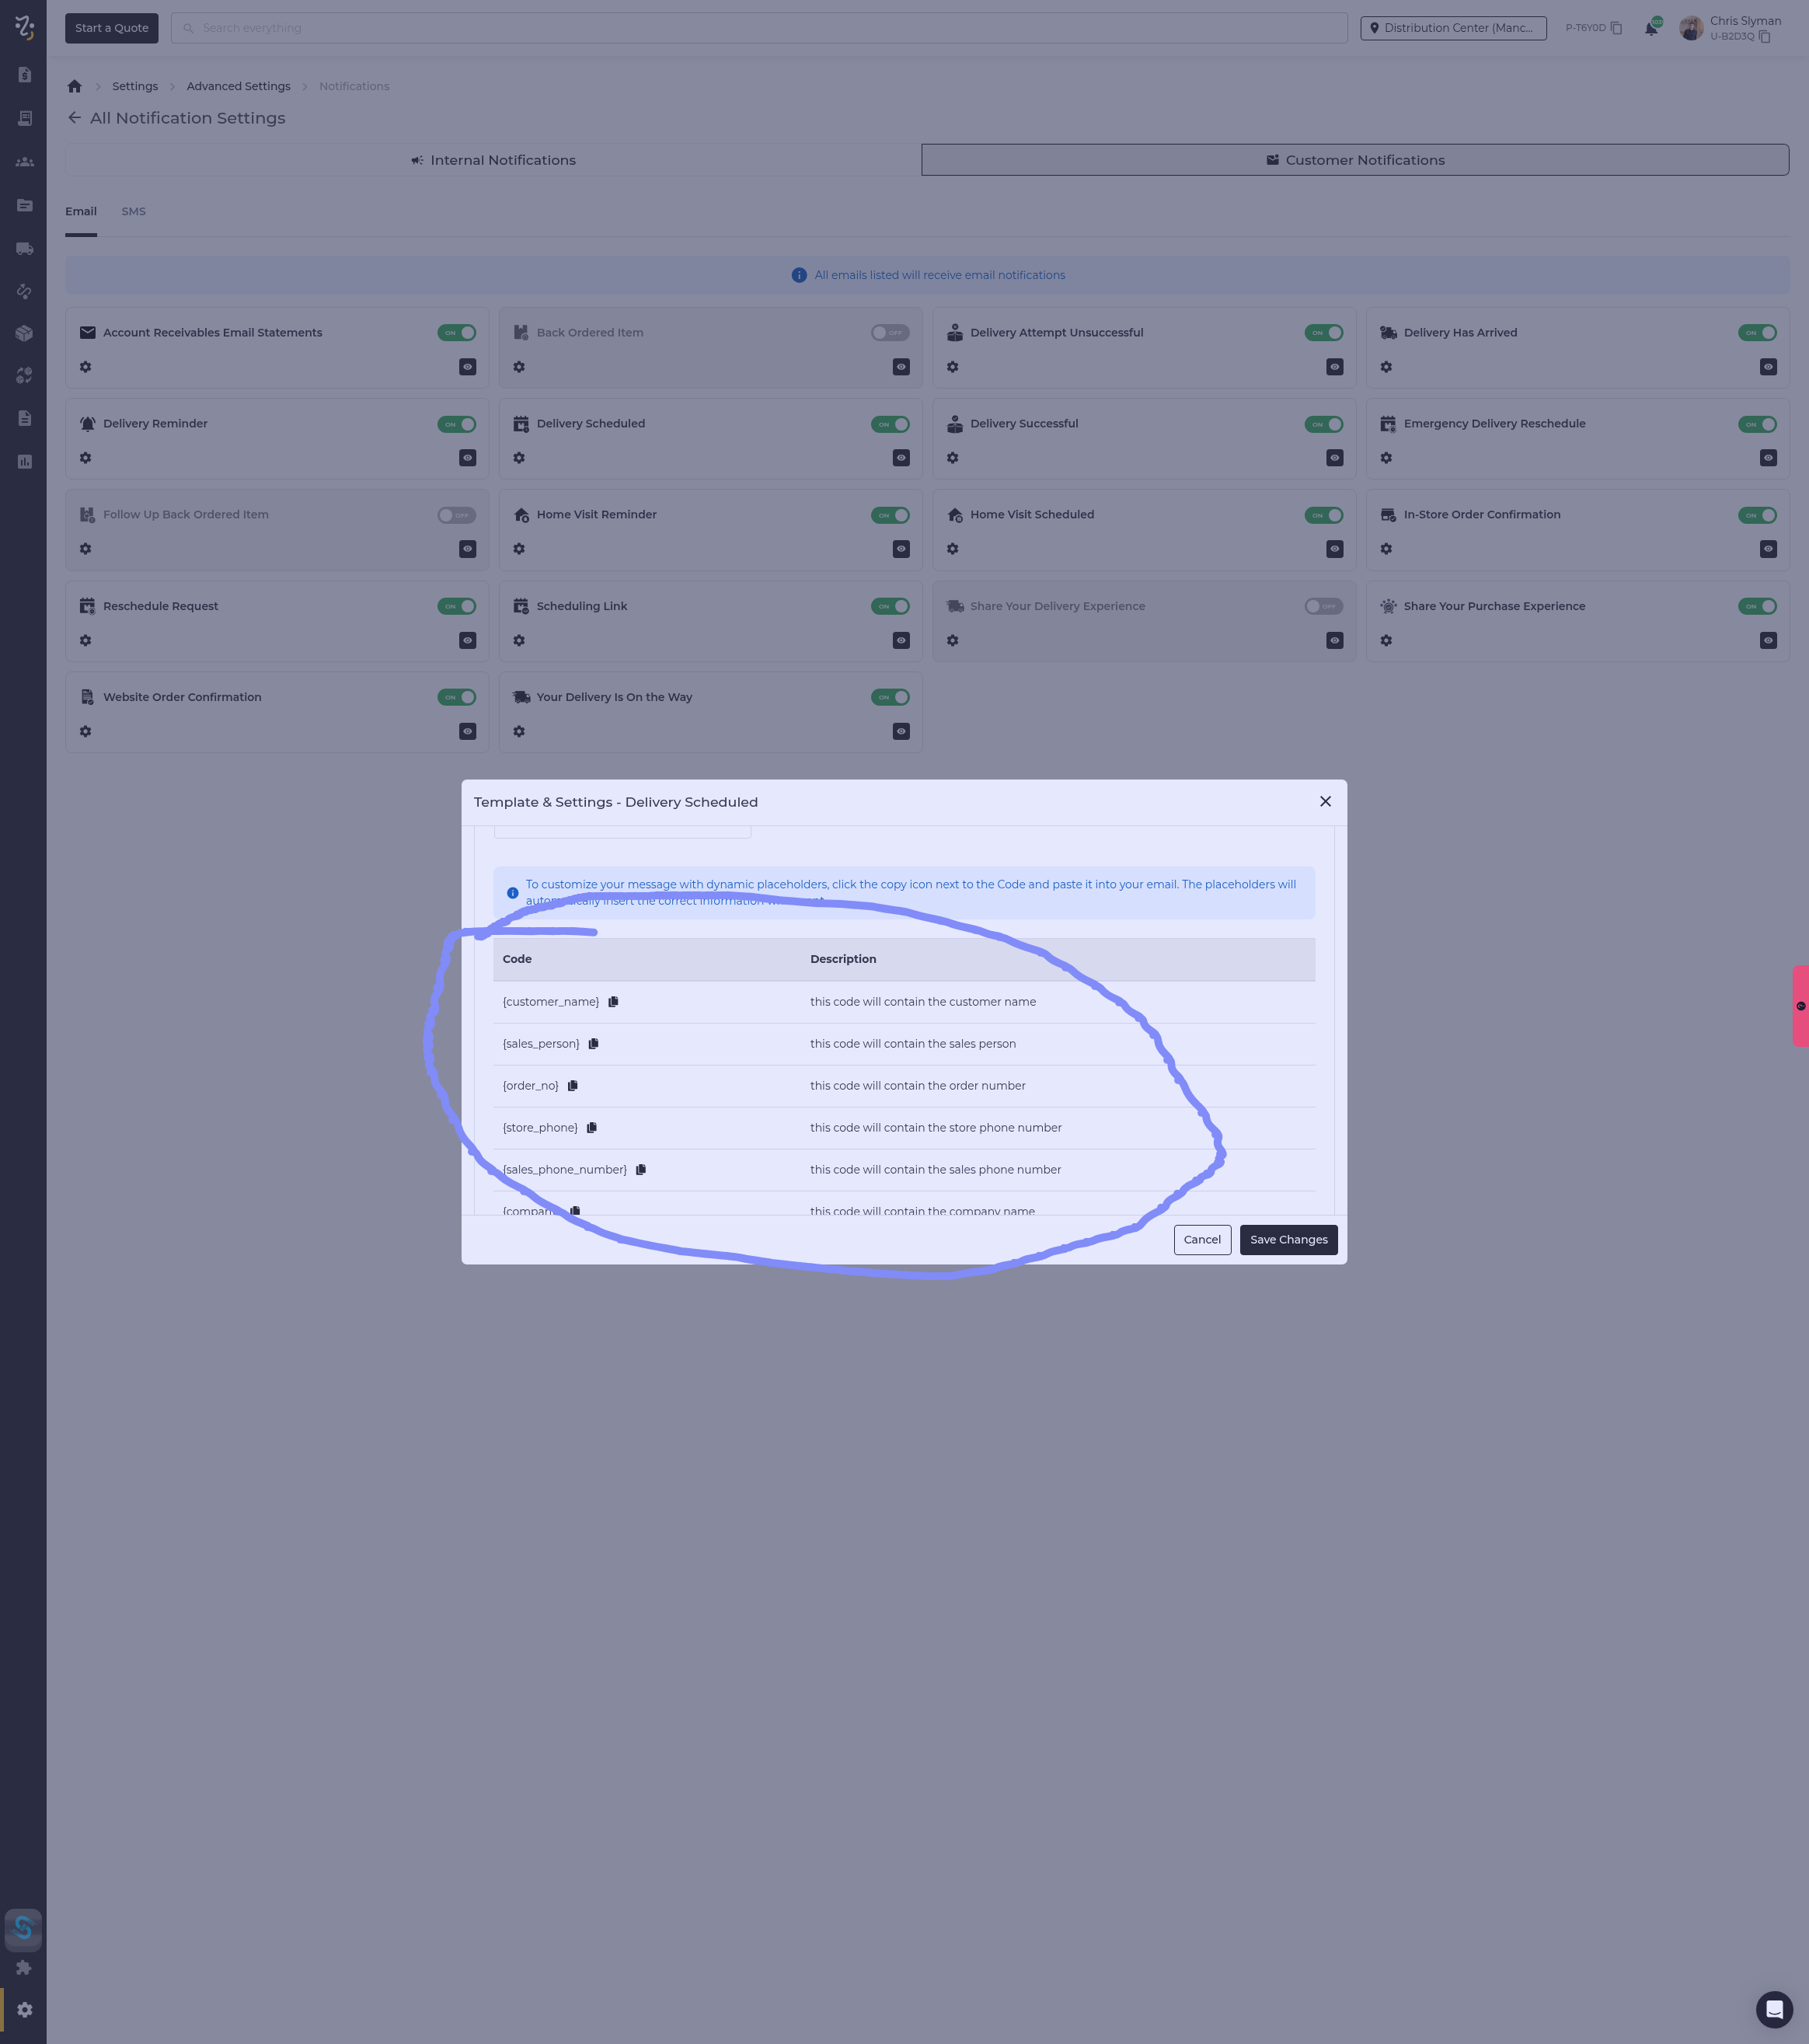Open the chat support bubble
Image resolution: width=1809 pixels, height=2044 pixels.
(1773, 2008)
